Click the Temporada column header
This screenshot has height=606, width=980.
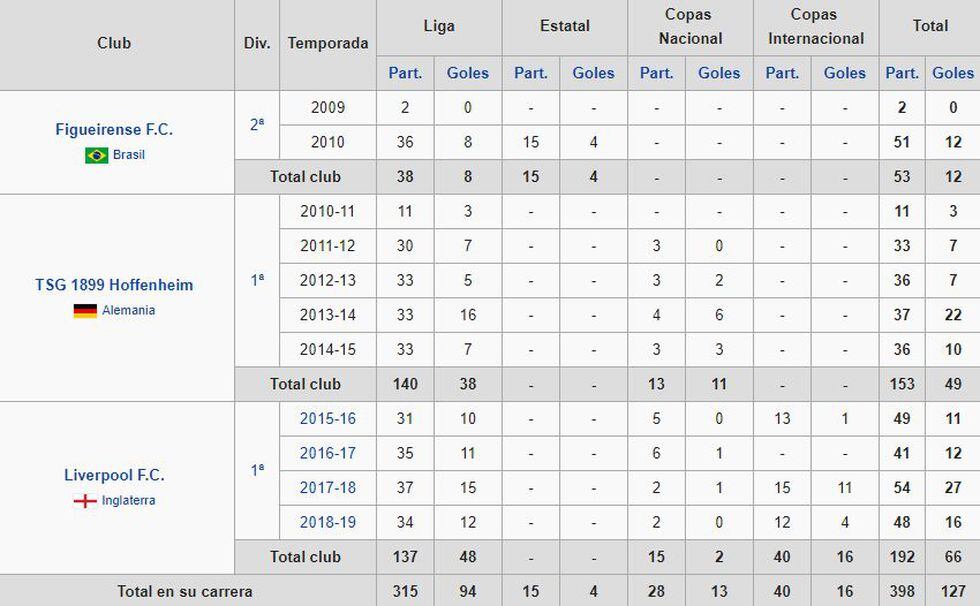click(327, 44)
